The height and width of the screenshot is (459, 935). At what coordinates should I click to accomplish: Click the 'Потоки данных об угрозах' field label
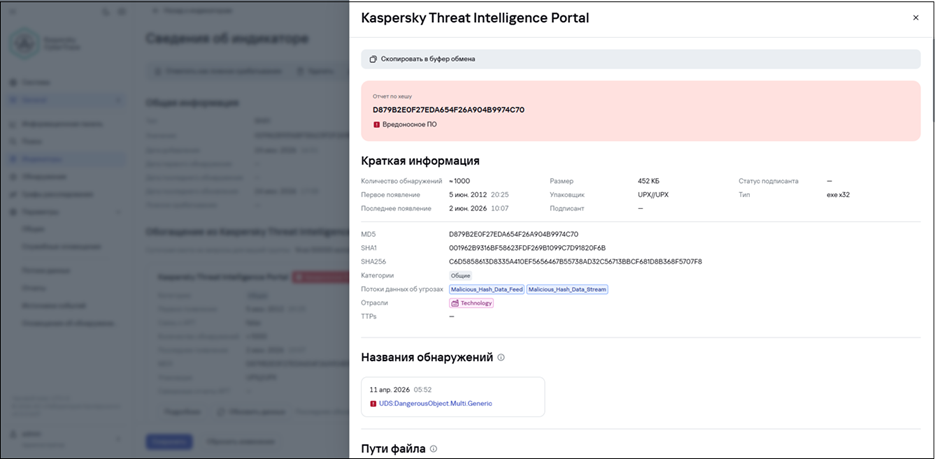tap(403, 289)
